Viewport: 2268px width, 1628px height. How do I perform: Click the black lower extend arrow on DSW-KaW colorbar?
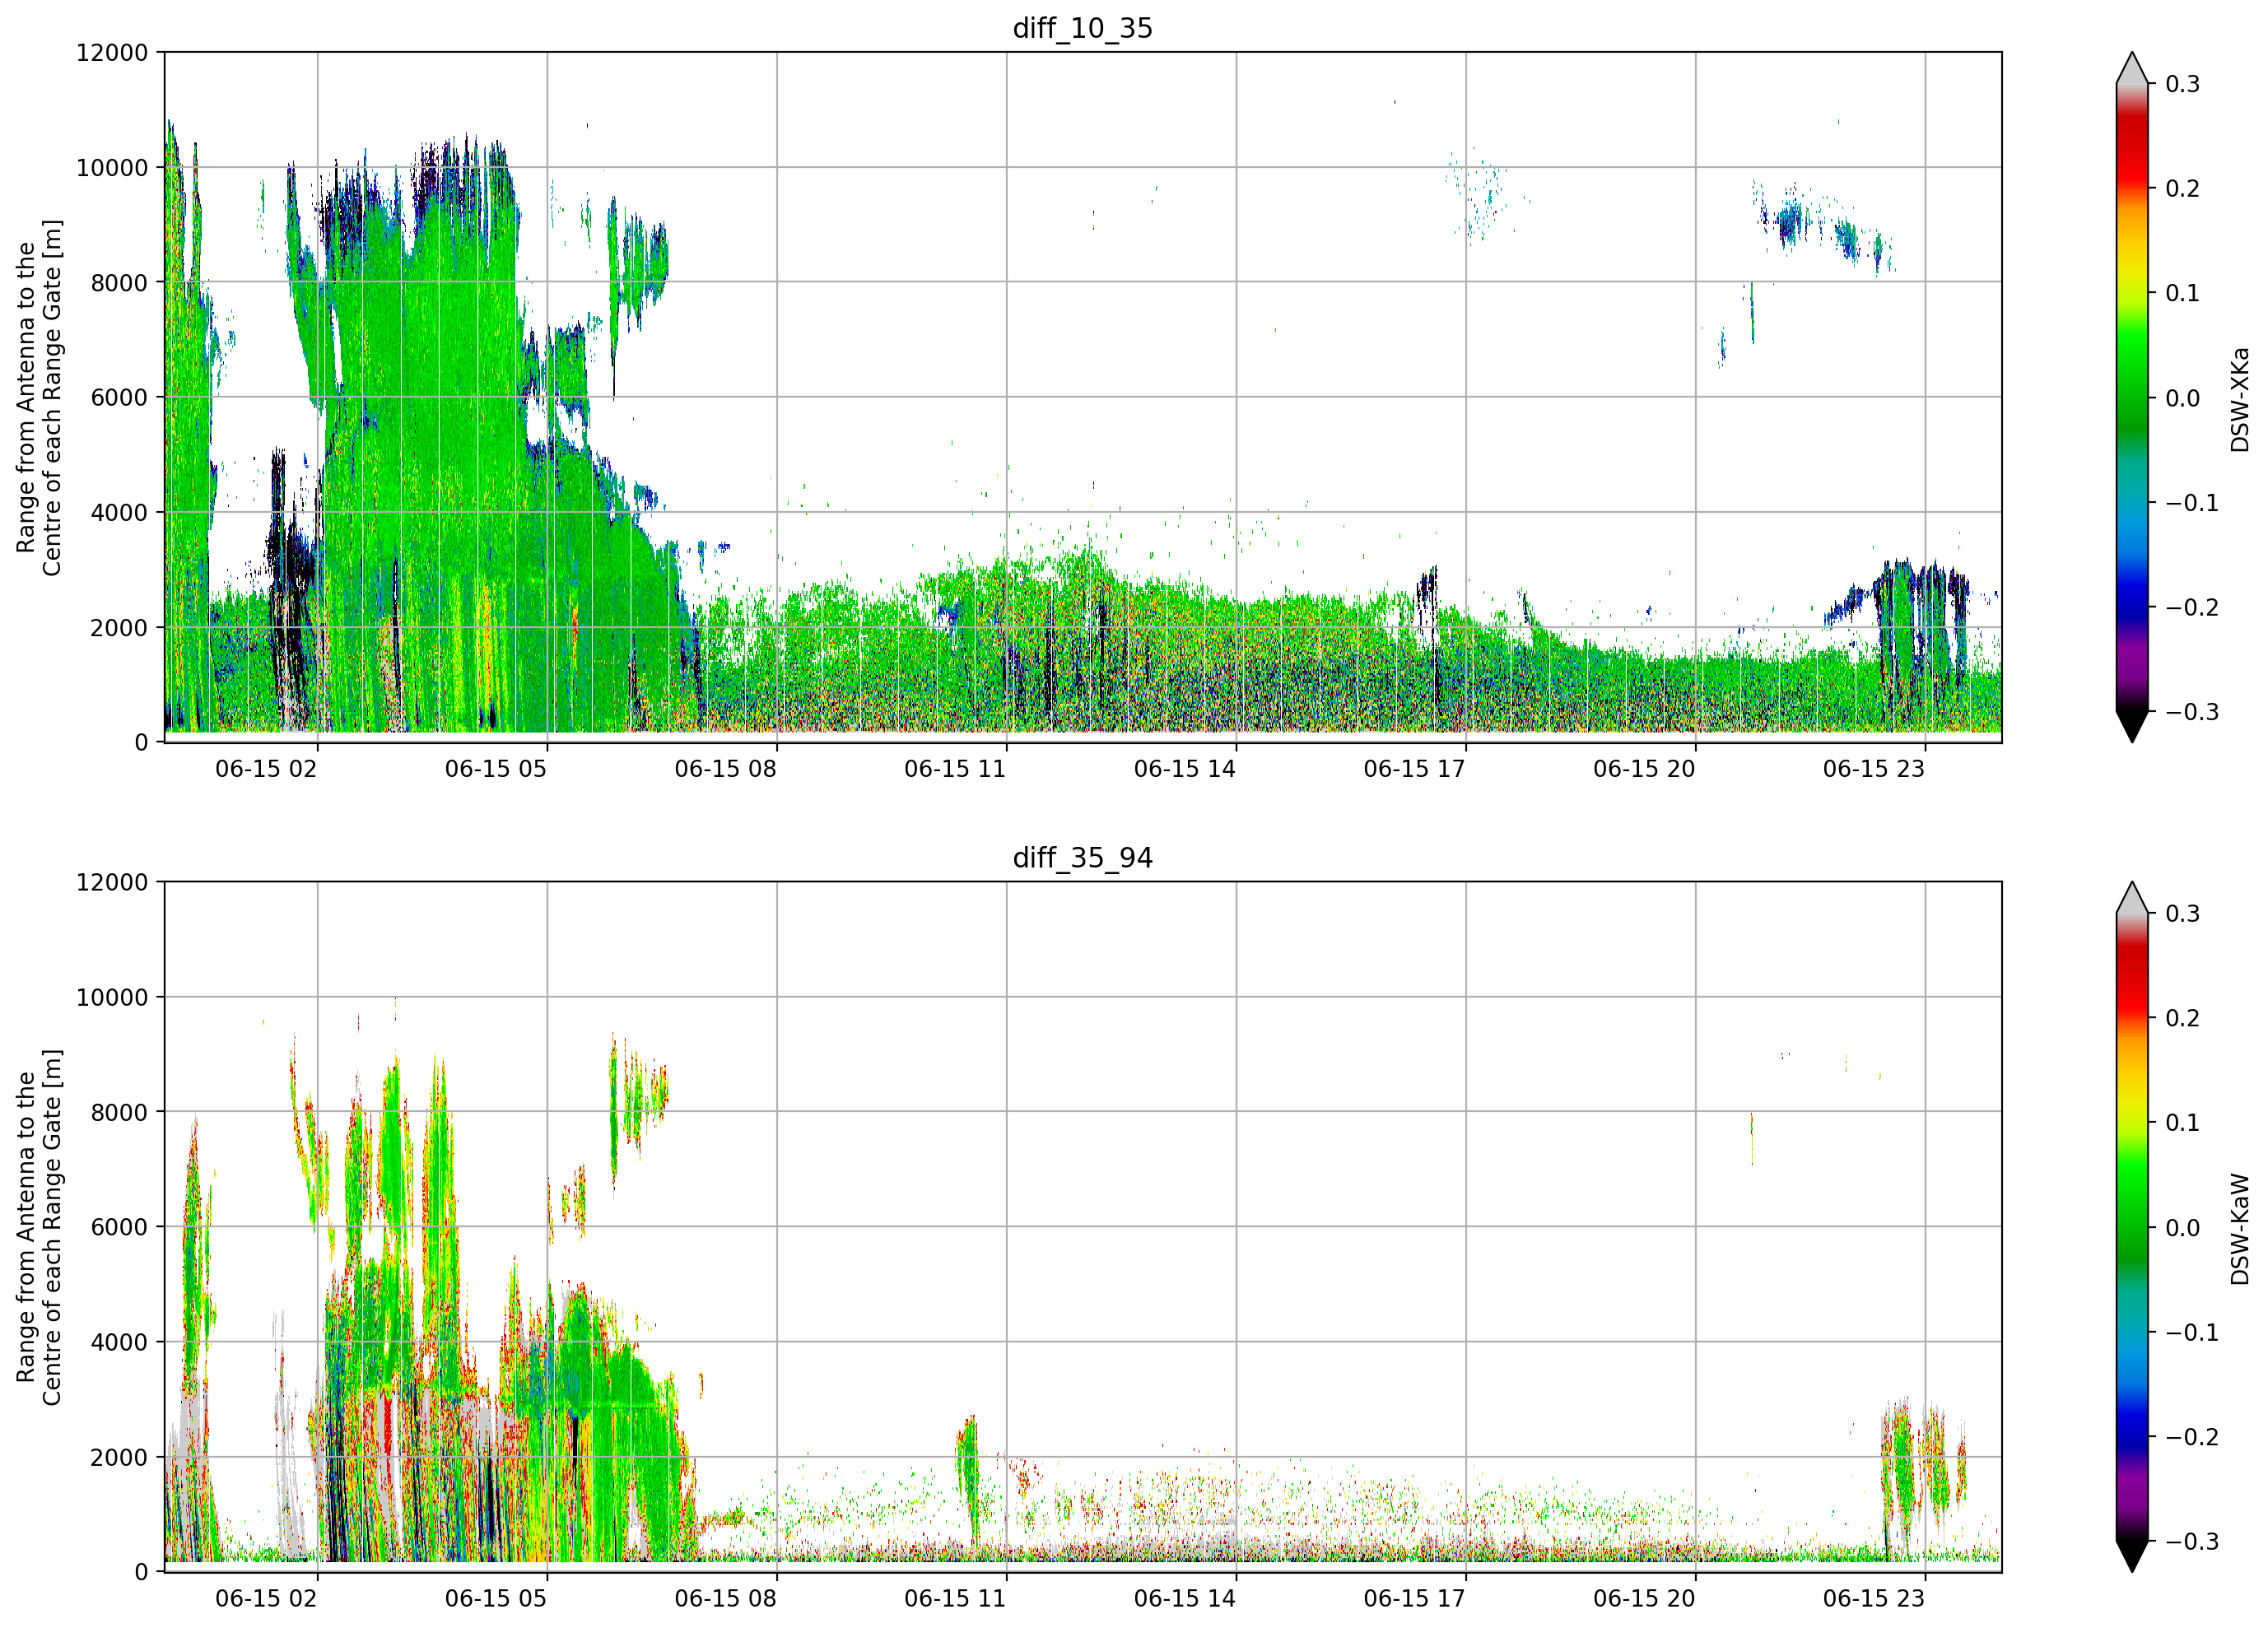pyautogui.click(x=2132, y=1555)
